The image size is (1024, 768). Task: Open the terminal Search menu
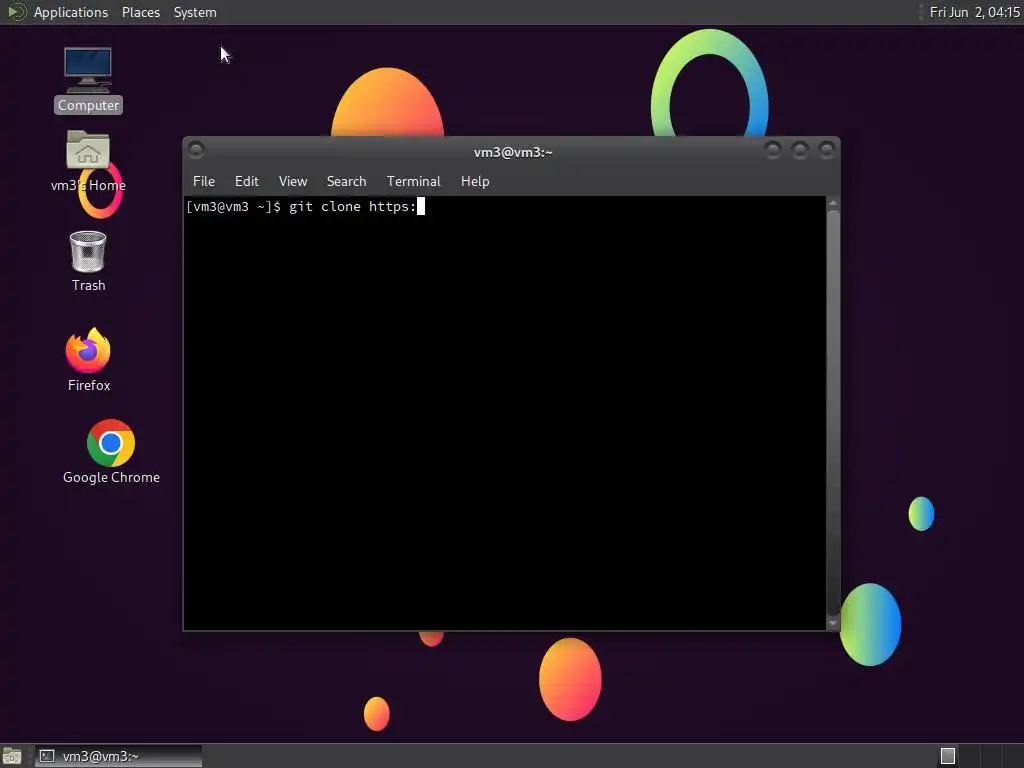pos(346,181)
